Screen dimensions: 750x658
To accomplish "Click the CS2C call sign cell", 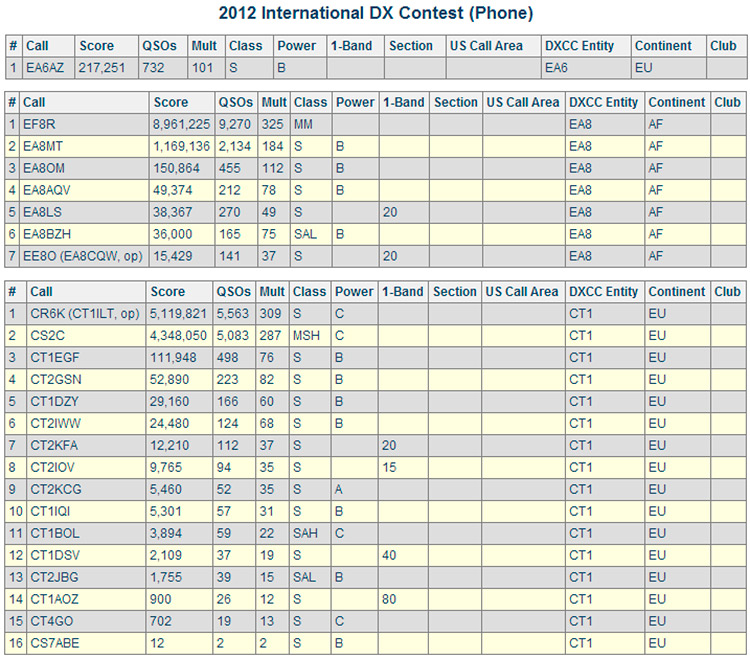I will point(86,336).
